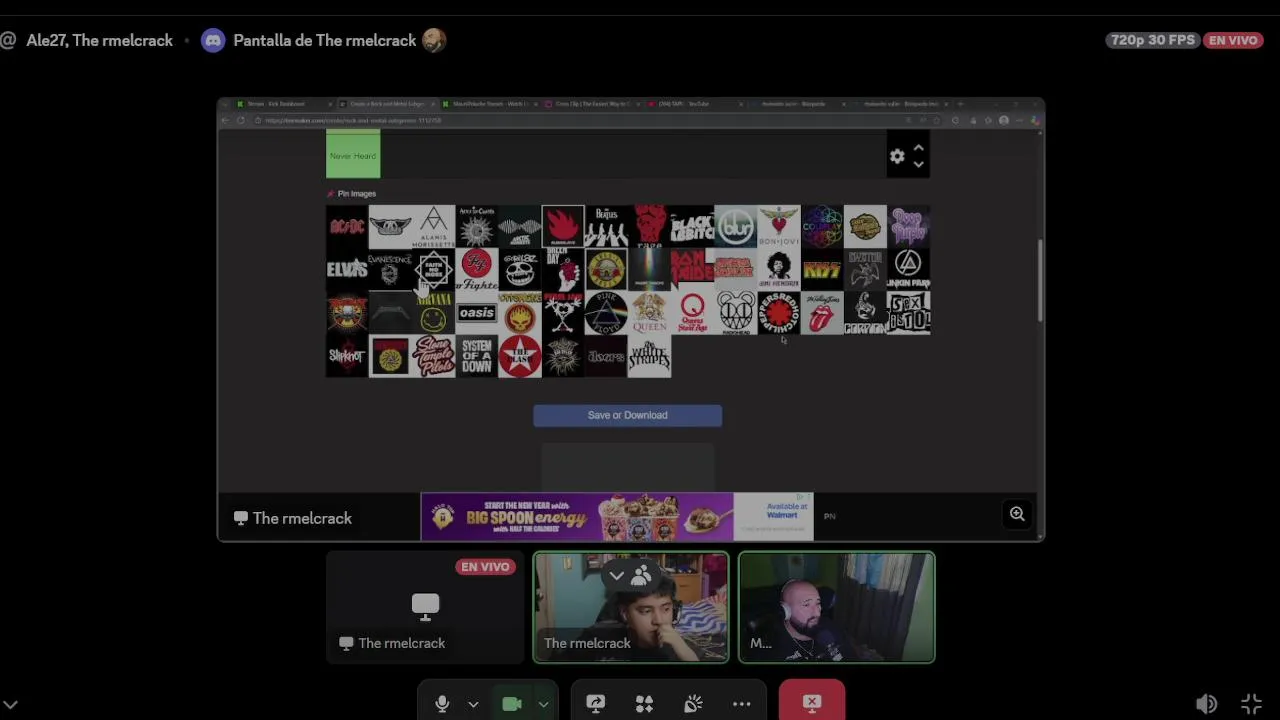Click the Ale27, The rmelcrack channel name

tap(99, 40)
